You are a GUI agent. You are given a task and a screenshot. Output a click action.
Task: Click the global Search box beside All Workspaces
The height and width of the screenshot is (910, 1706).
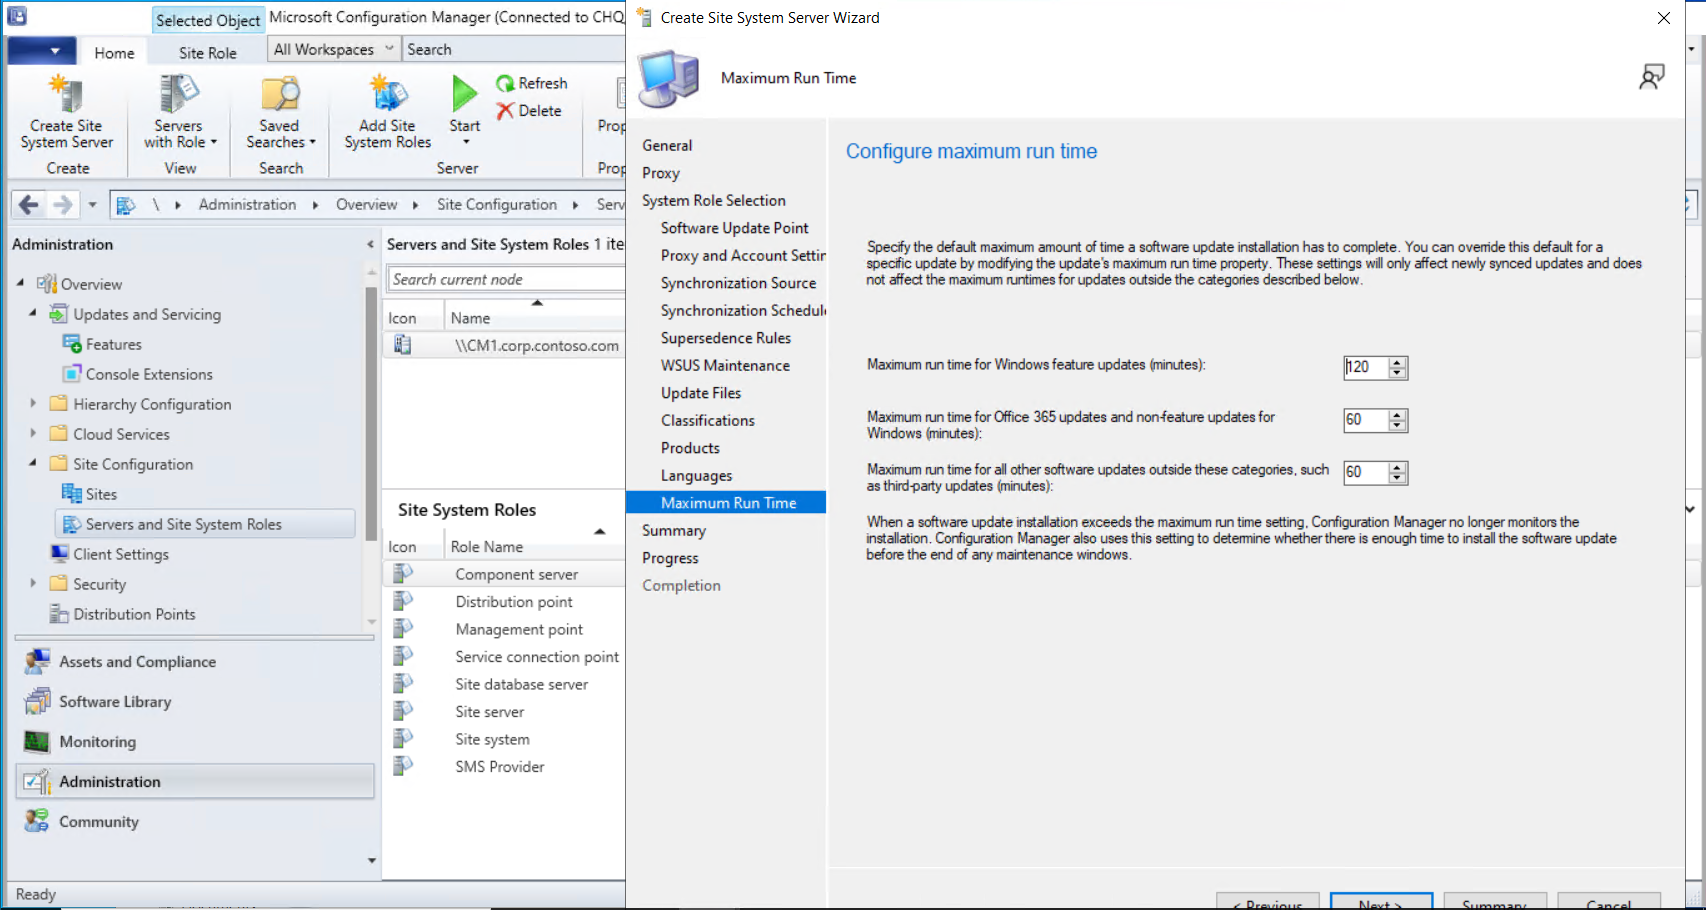(x=514, y=49)
